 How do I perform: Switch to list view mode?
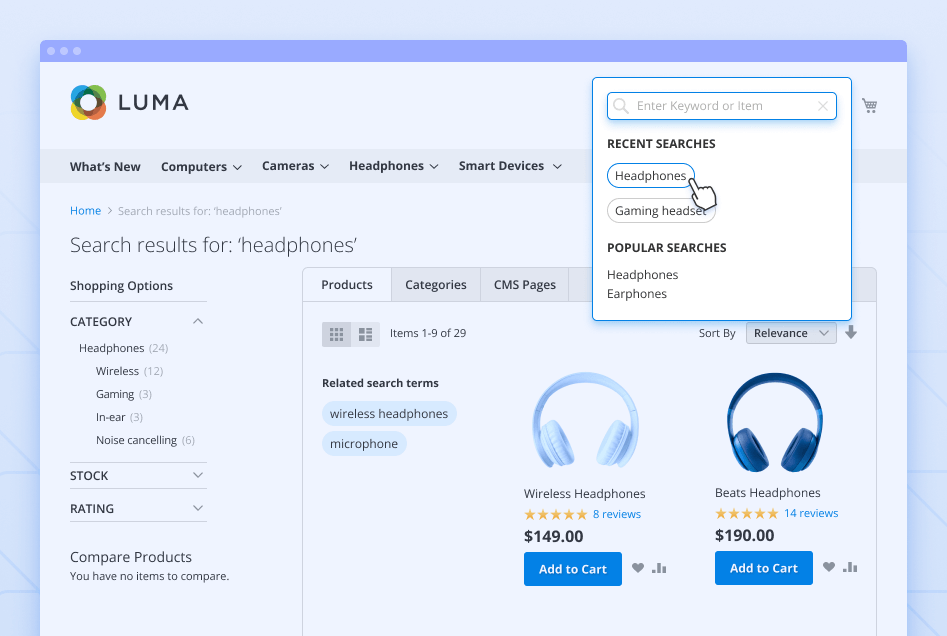tap(365, 334)
